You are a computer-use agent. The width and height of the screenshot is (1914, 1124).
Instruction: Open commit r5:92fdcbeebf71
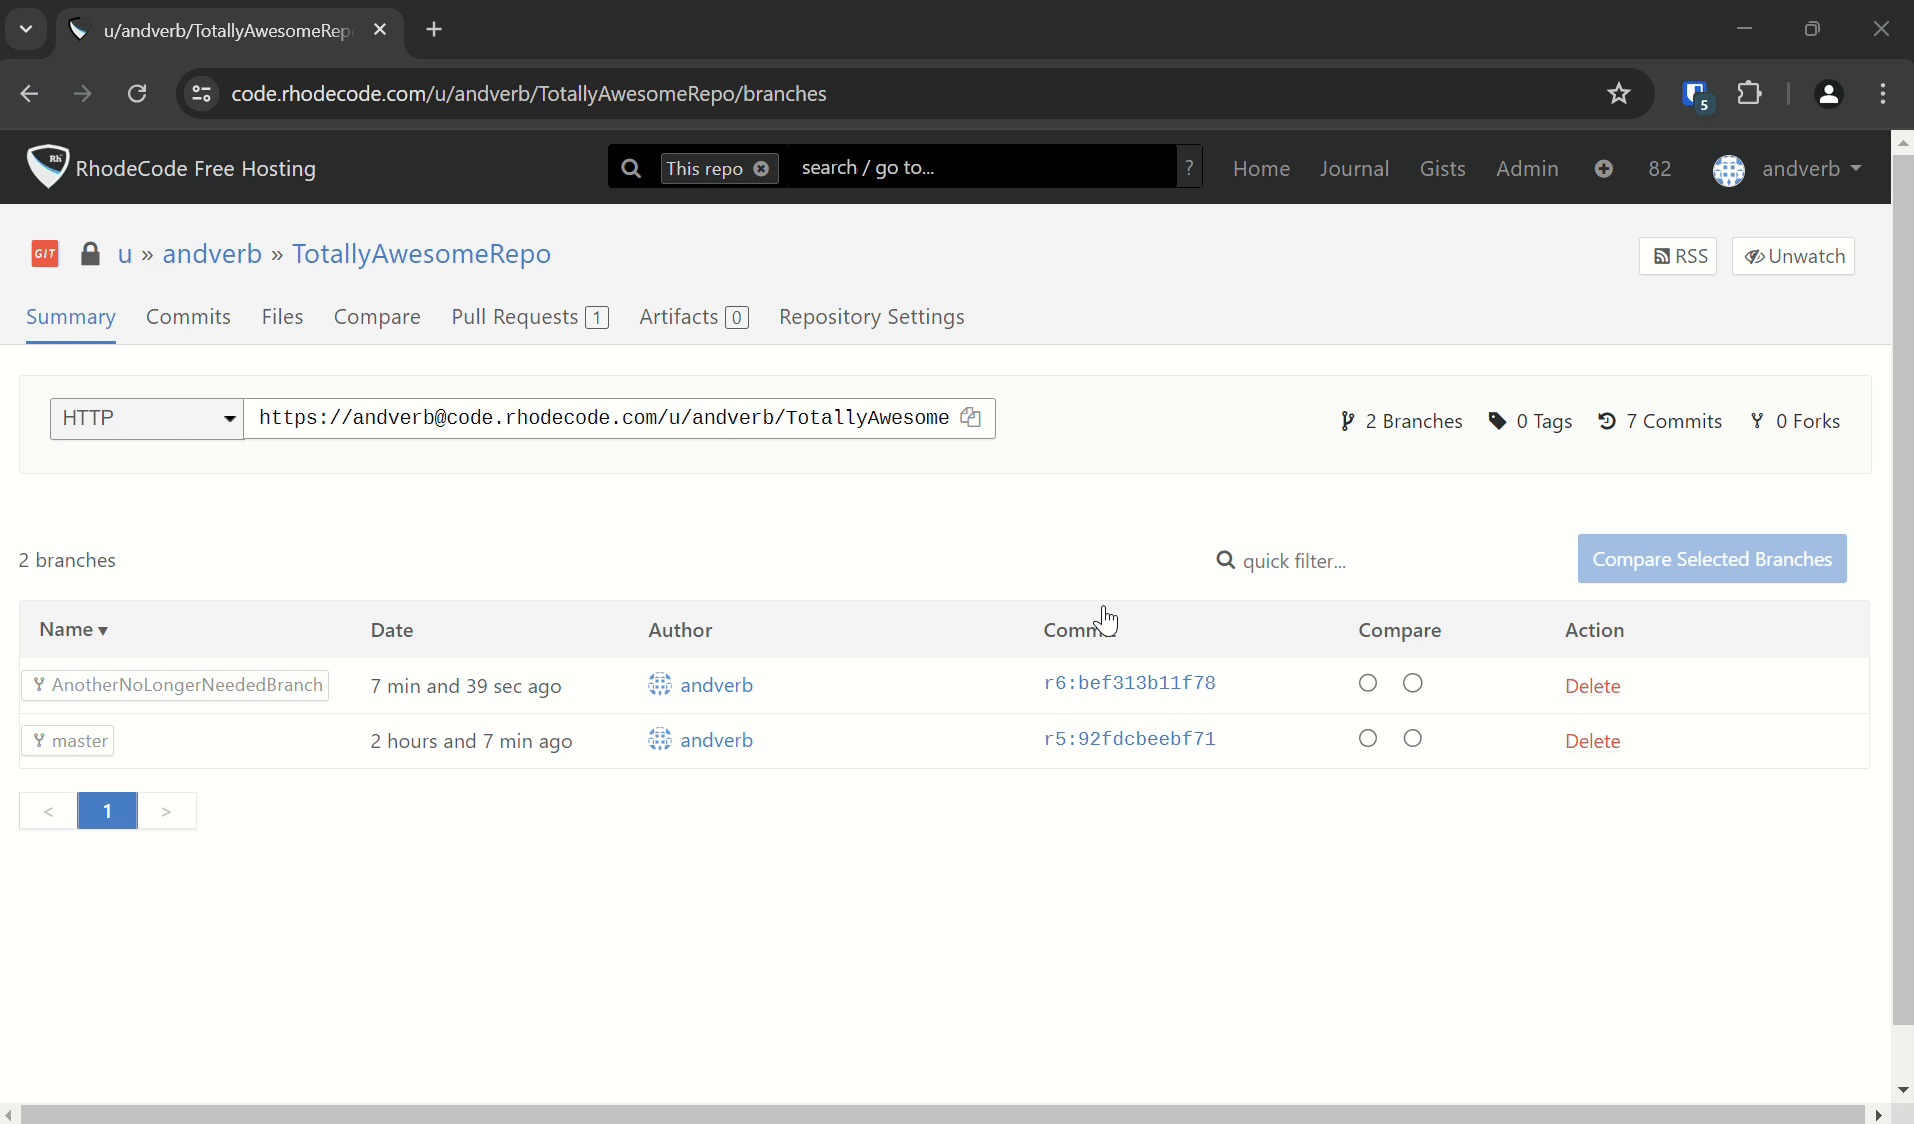(x=1129, y=739)
